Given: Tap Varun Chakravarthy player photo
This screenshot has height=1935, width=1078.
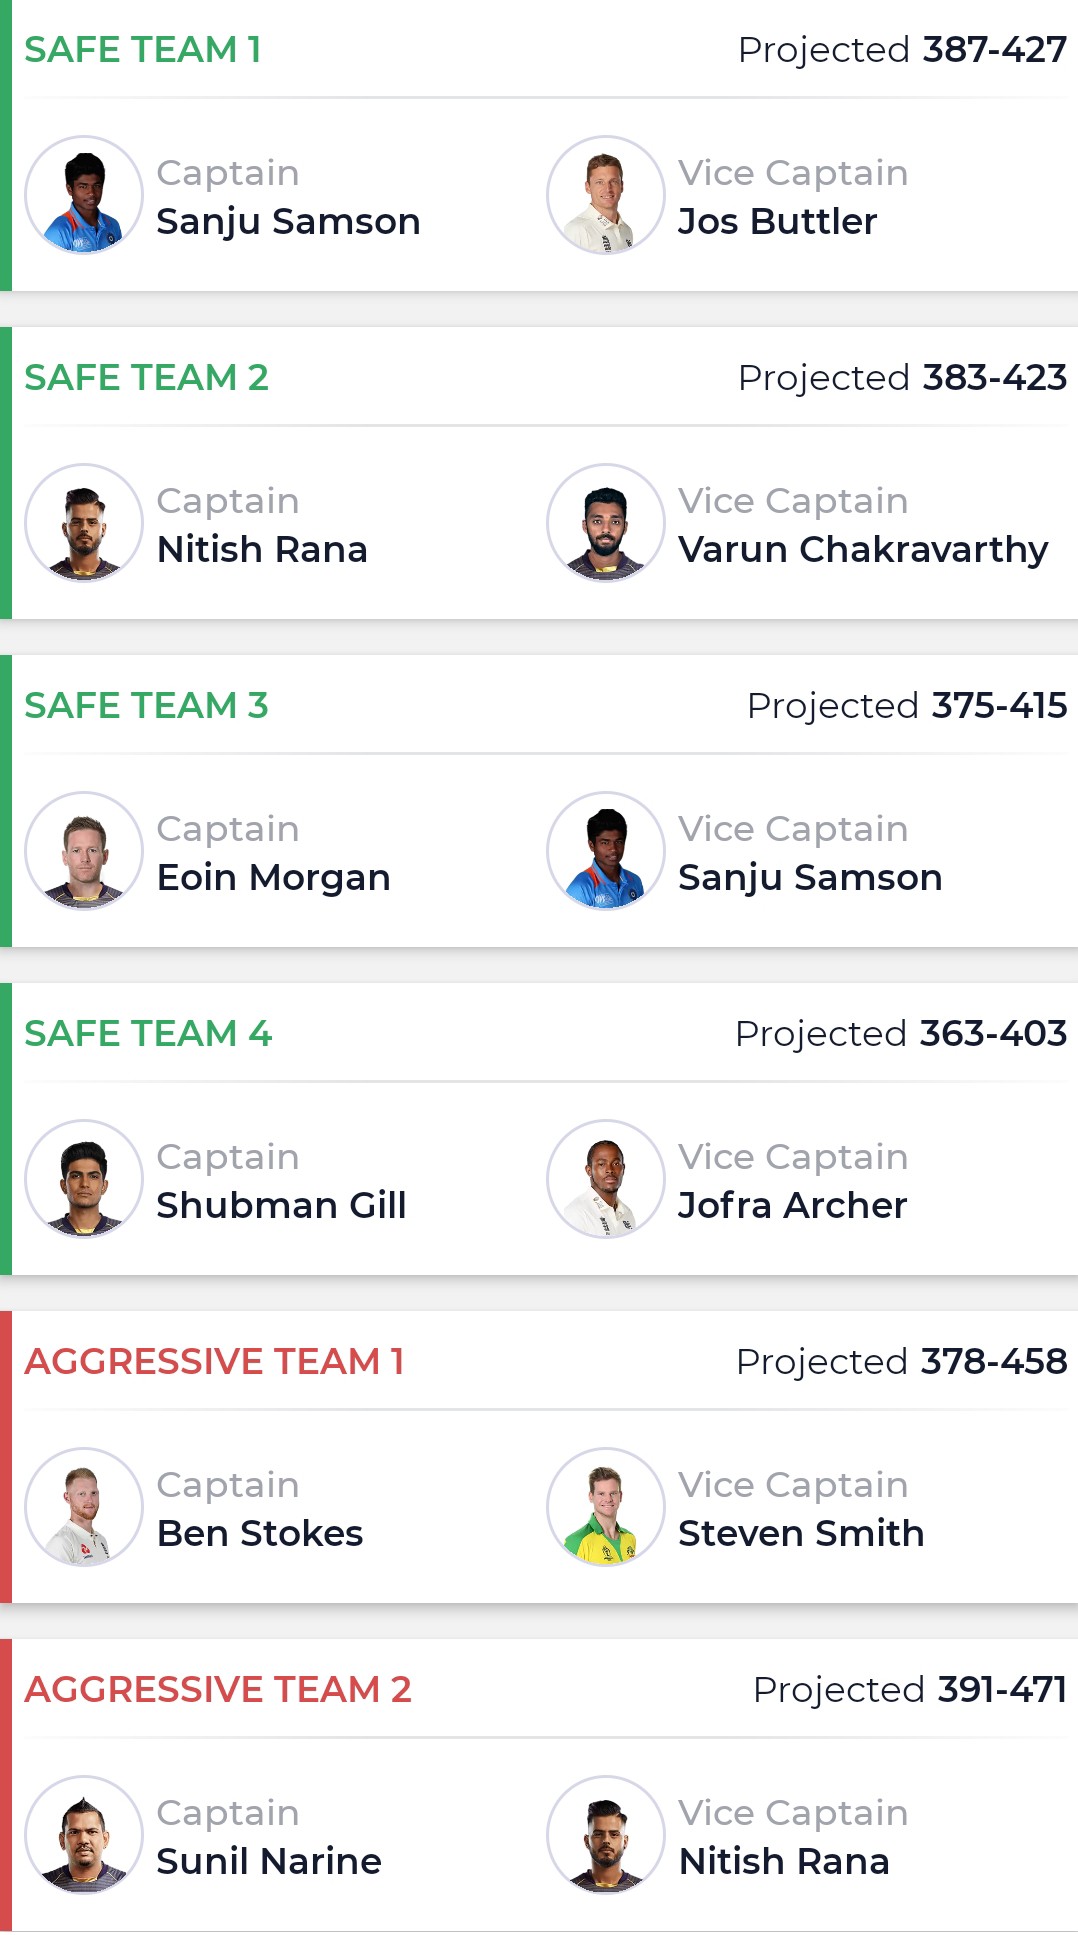Looking at the screenshot, I should (606, 523).
